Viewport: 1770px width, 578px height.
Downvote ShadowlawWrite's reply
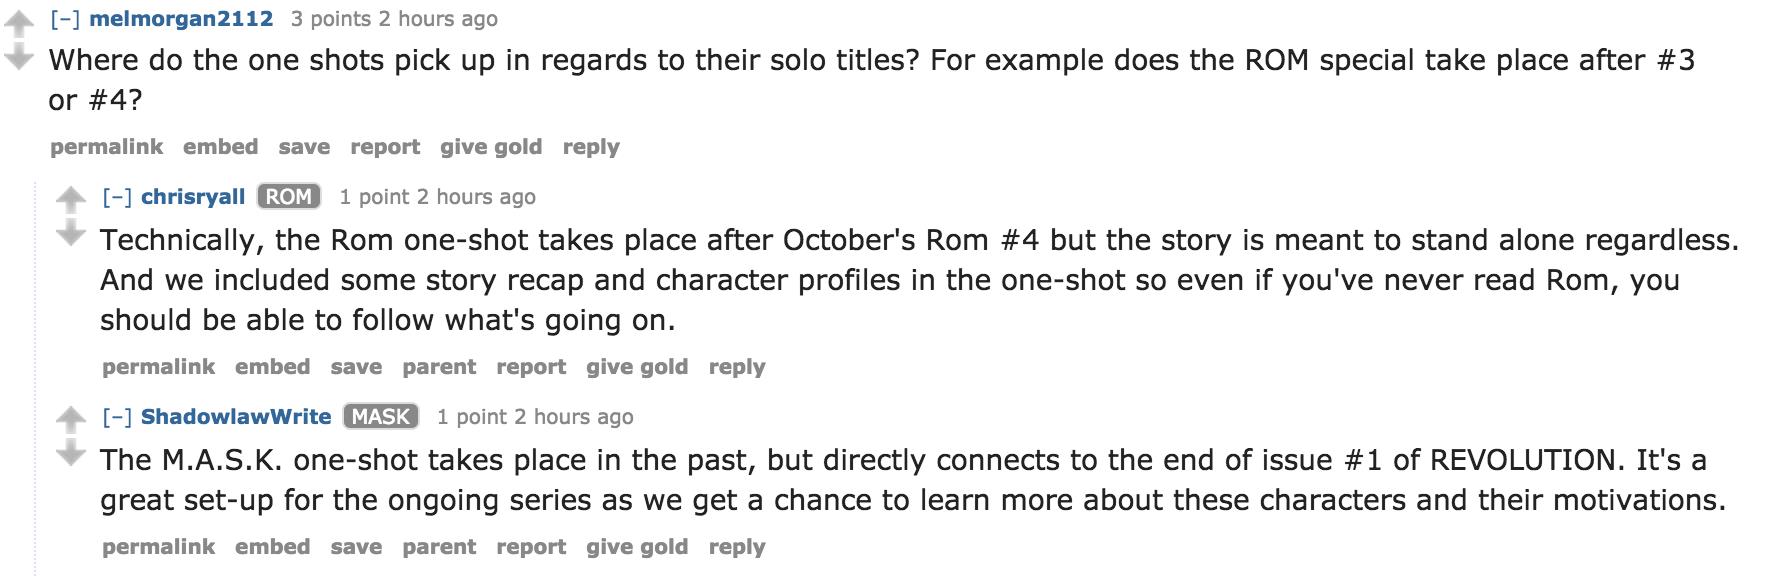[x=70, y=454]
